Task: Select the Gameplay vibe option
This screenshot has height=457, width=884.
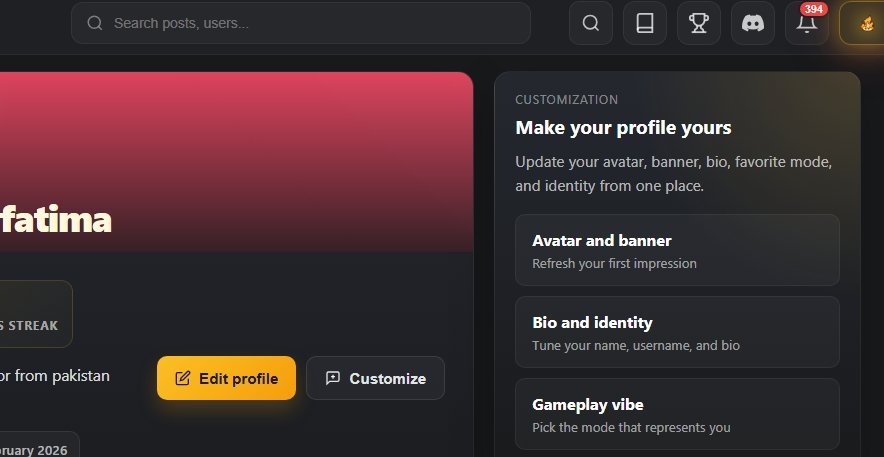Action: pyautogui.click(x=677, y=414)
